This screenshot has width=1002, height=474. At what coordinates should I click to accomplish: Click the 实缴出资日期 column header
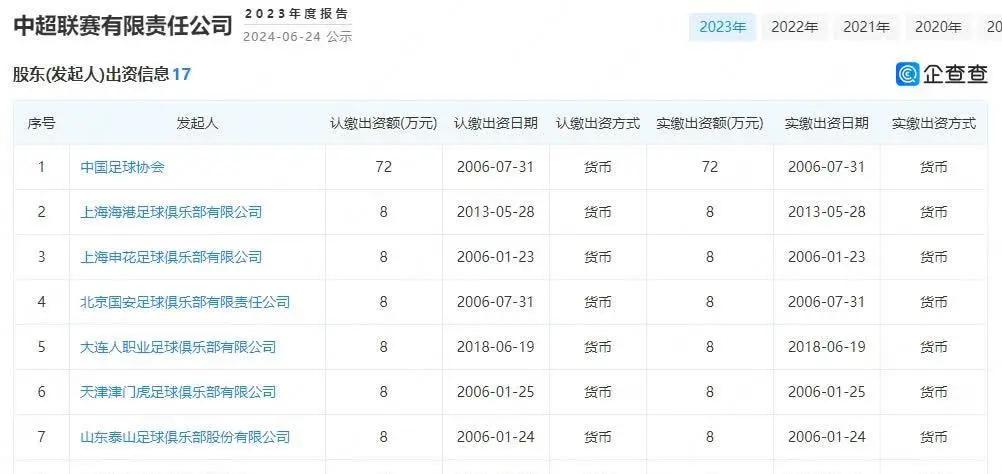coord(827,123)
